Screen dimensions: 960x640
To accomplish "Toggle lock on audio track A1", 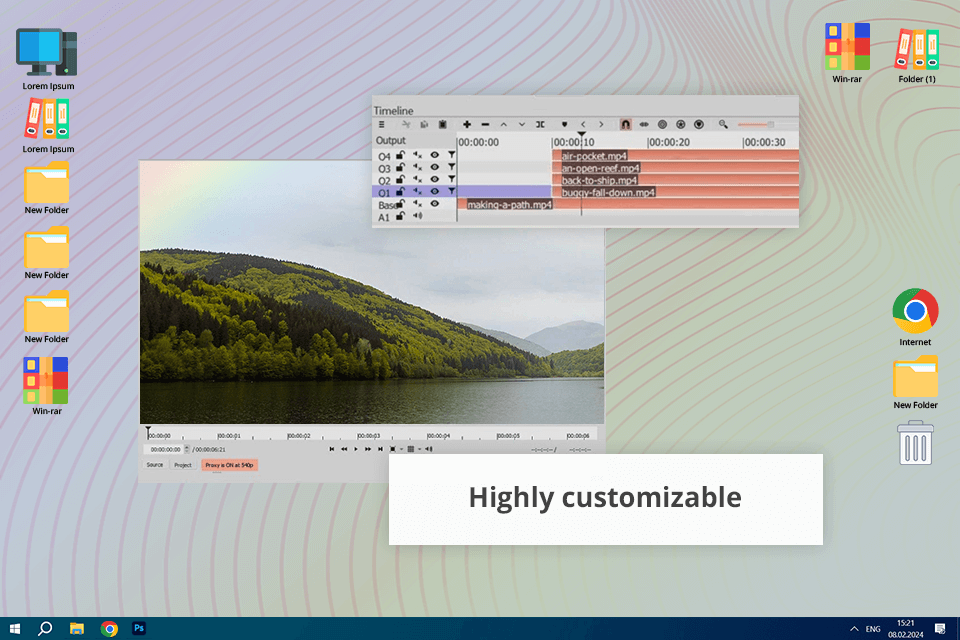I will pos(400,216).
